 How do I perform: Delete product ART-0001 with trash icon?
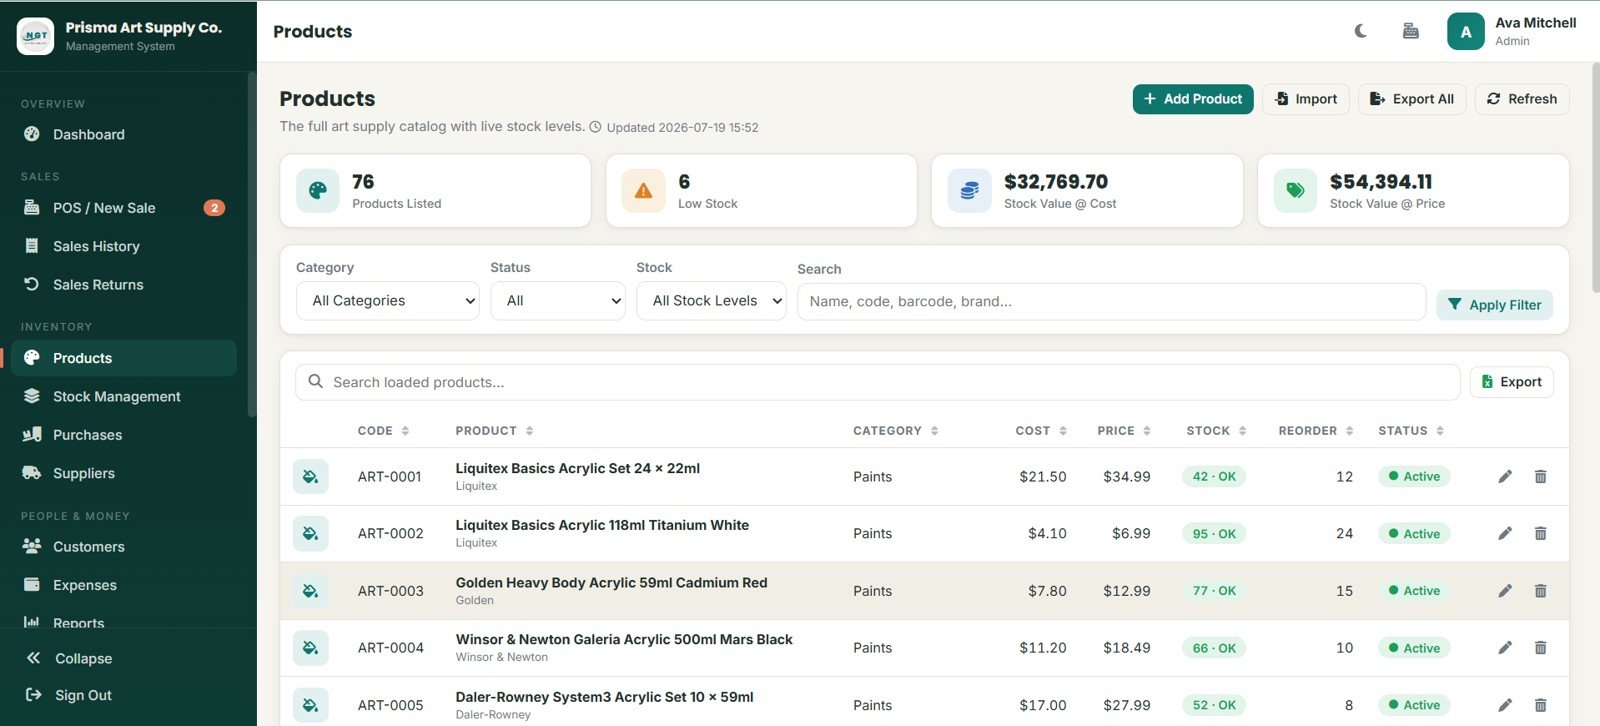pos(1541,477)
